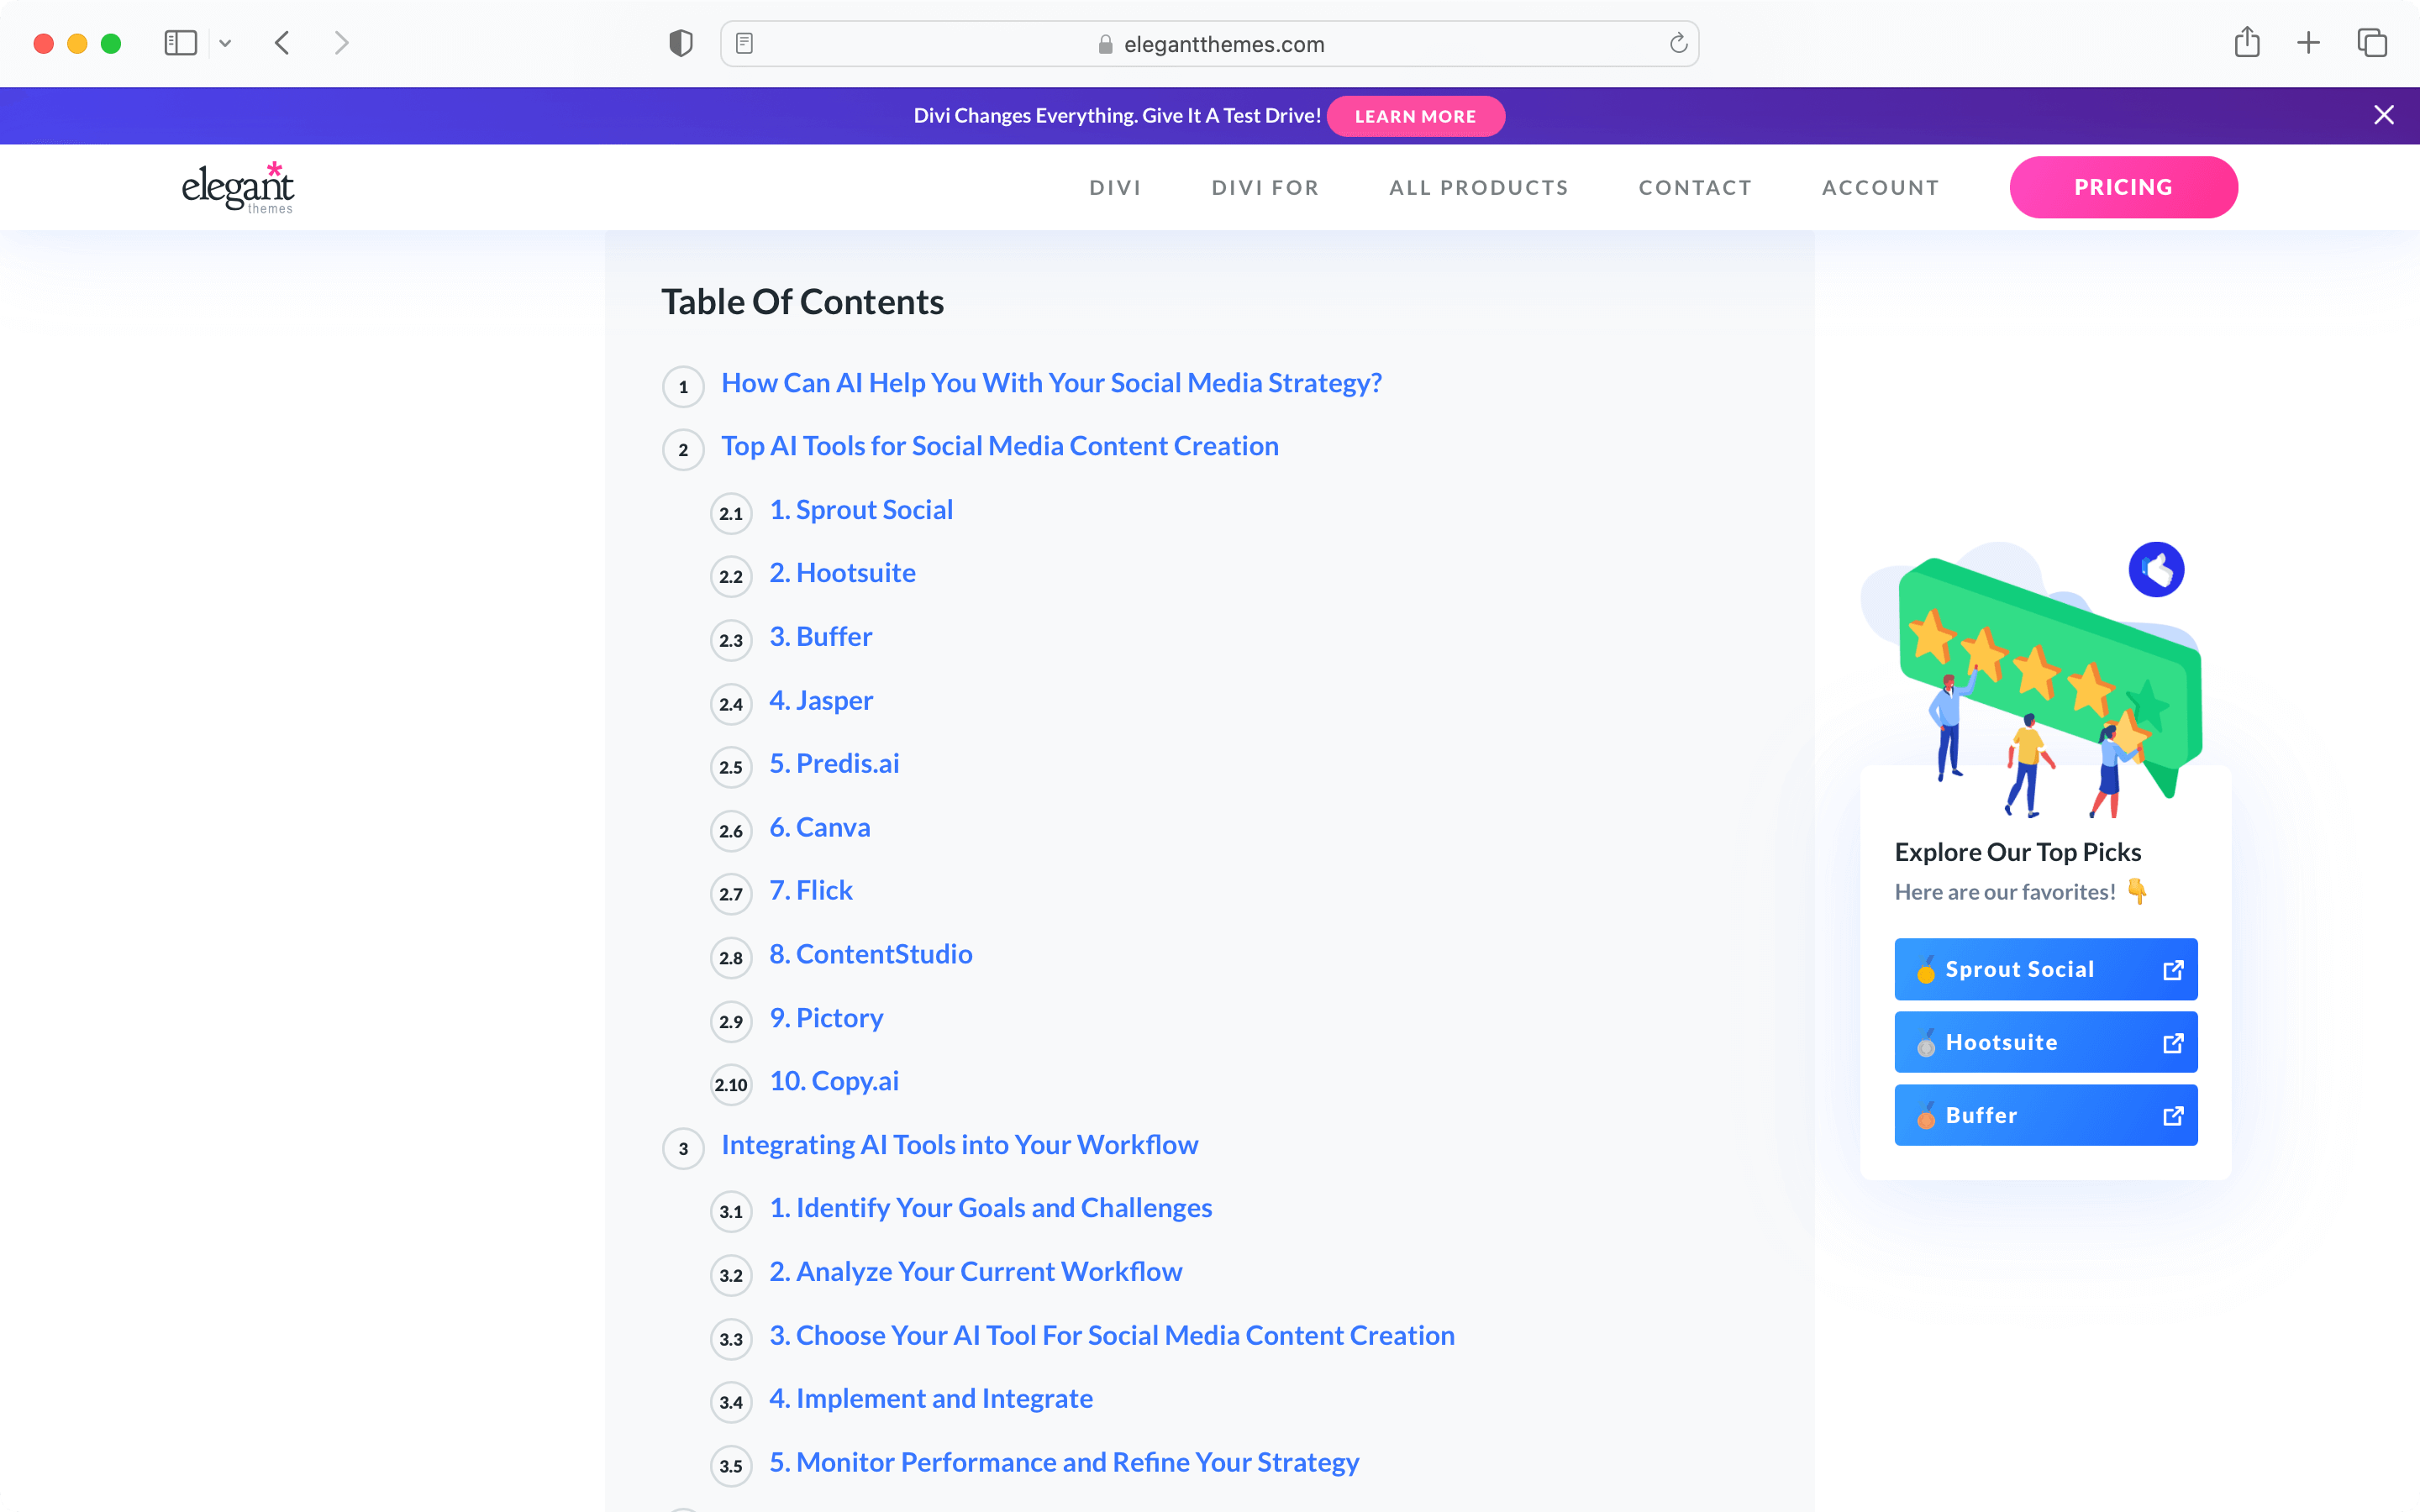The width and height of the screenshot is (2420, 1512).
Task: Click the 2.10 contents marker circle
Action: pos(731,1085)
